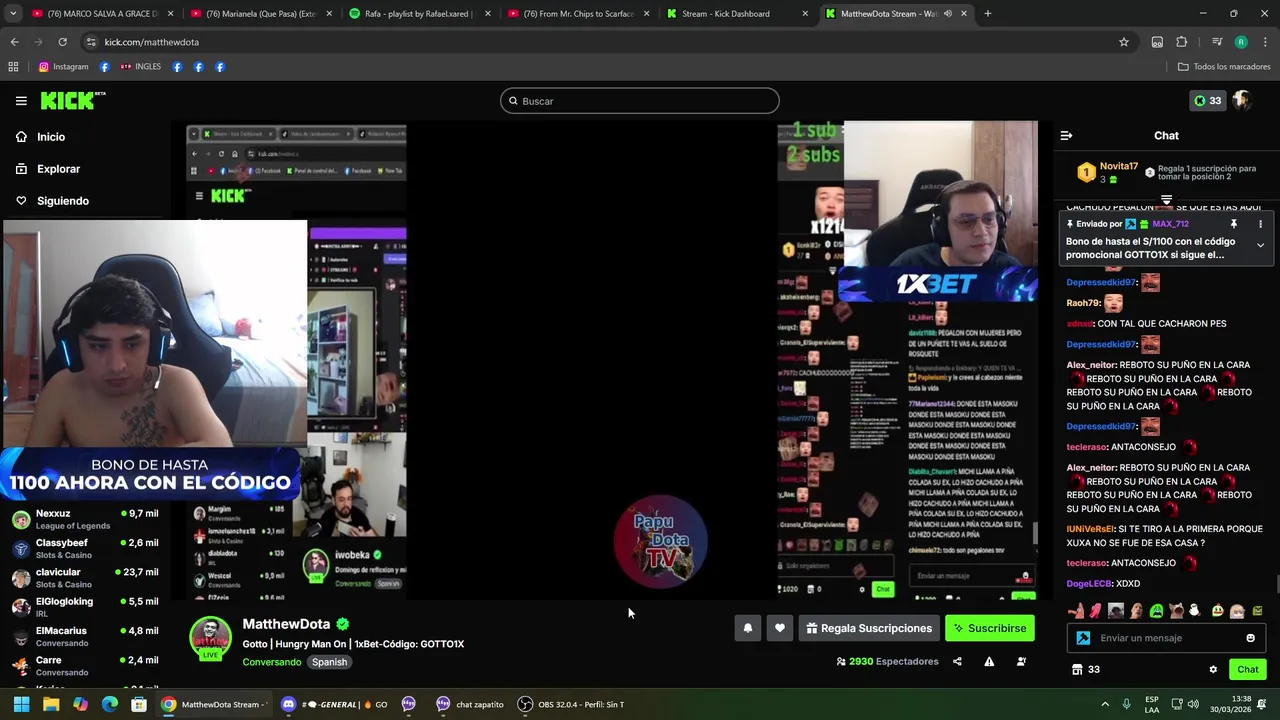This screenshot has width=1280, height=720.
Task: Open the Windows Start menu
Action: pos(21,704)
